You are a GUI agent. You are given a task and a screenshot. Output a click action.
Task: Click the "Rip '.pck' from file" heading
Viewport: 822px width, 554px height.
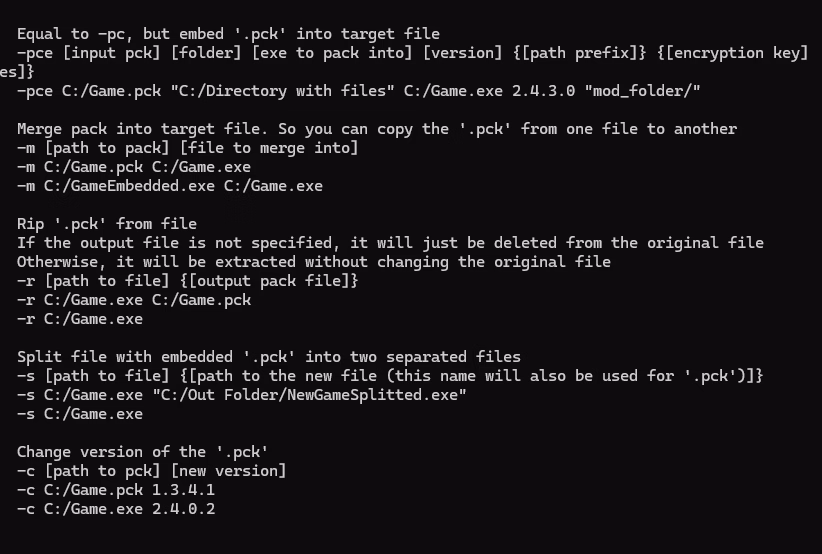pos(107,224)
